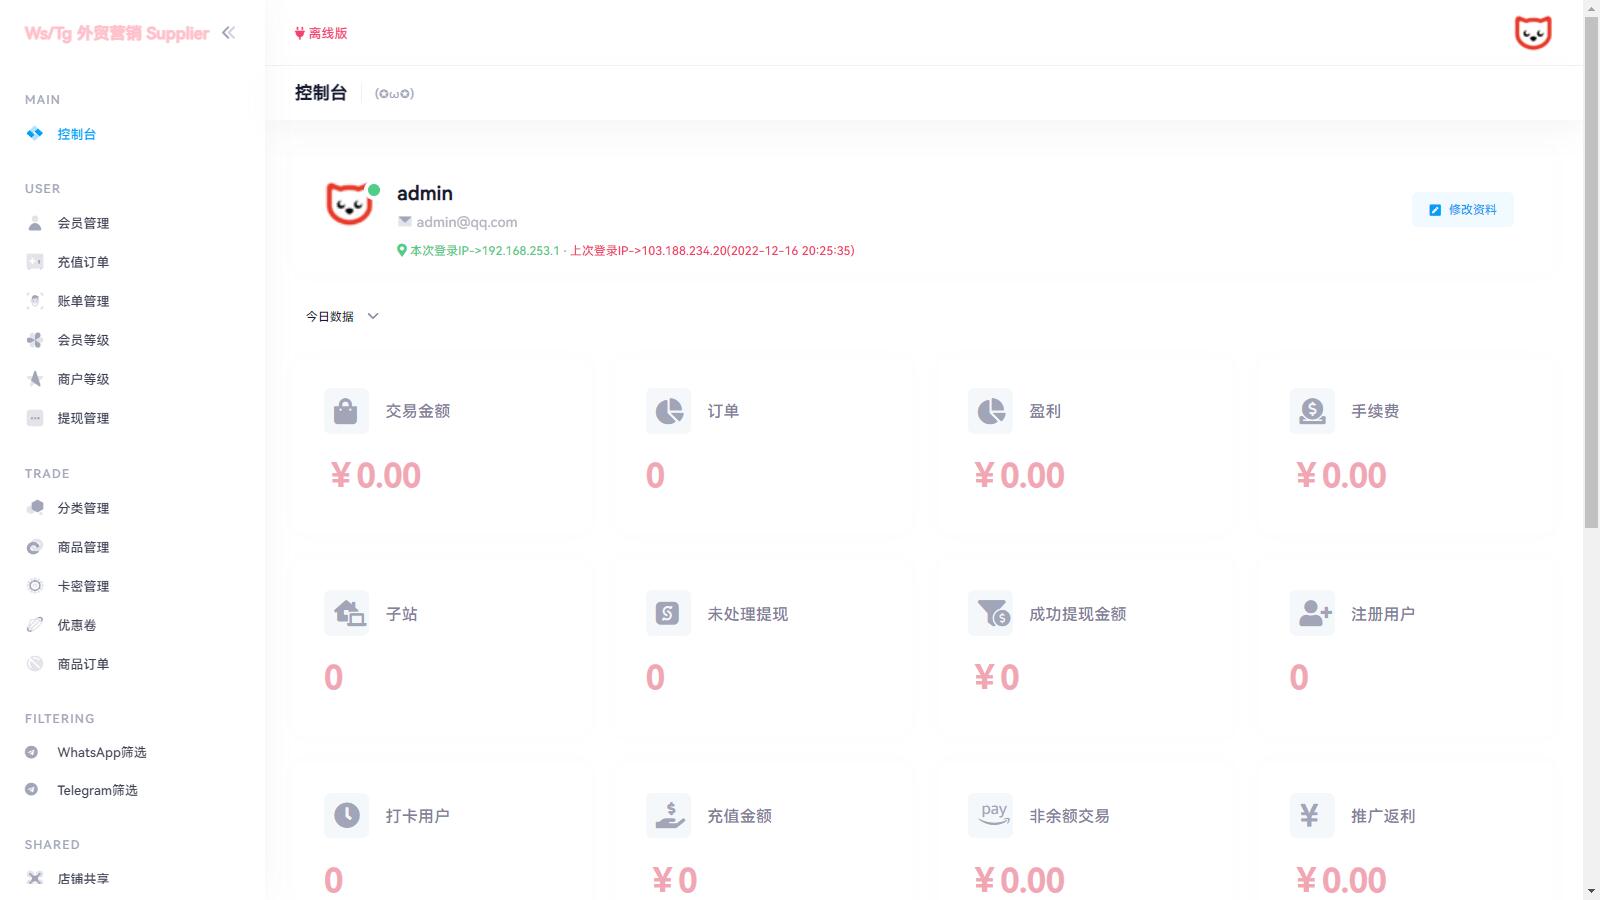
Task: Click the 优惠卷 coupon icon
Action: [x=35, y=625]
